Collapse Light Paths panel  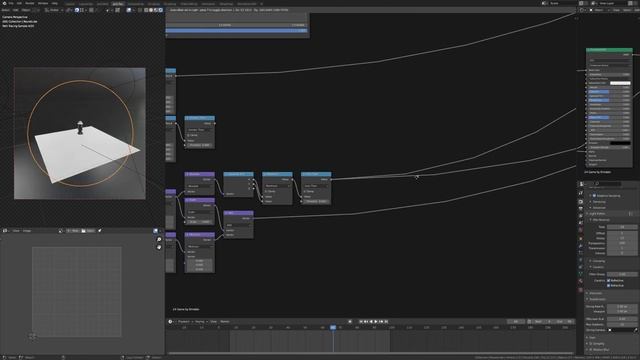click(597, 213)
